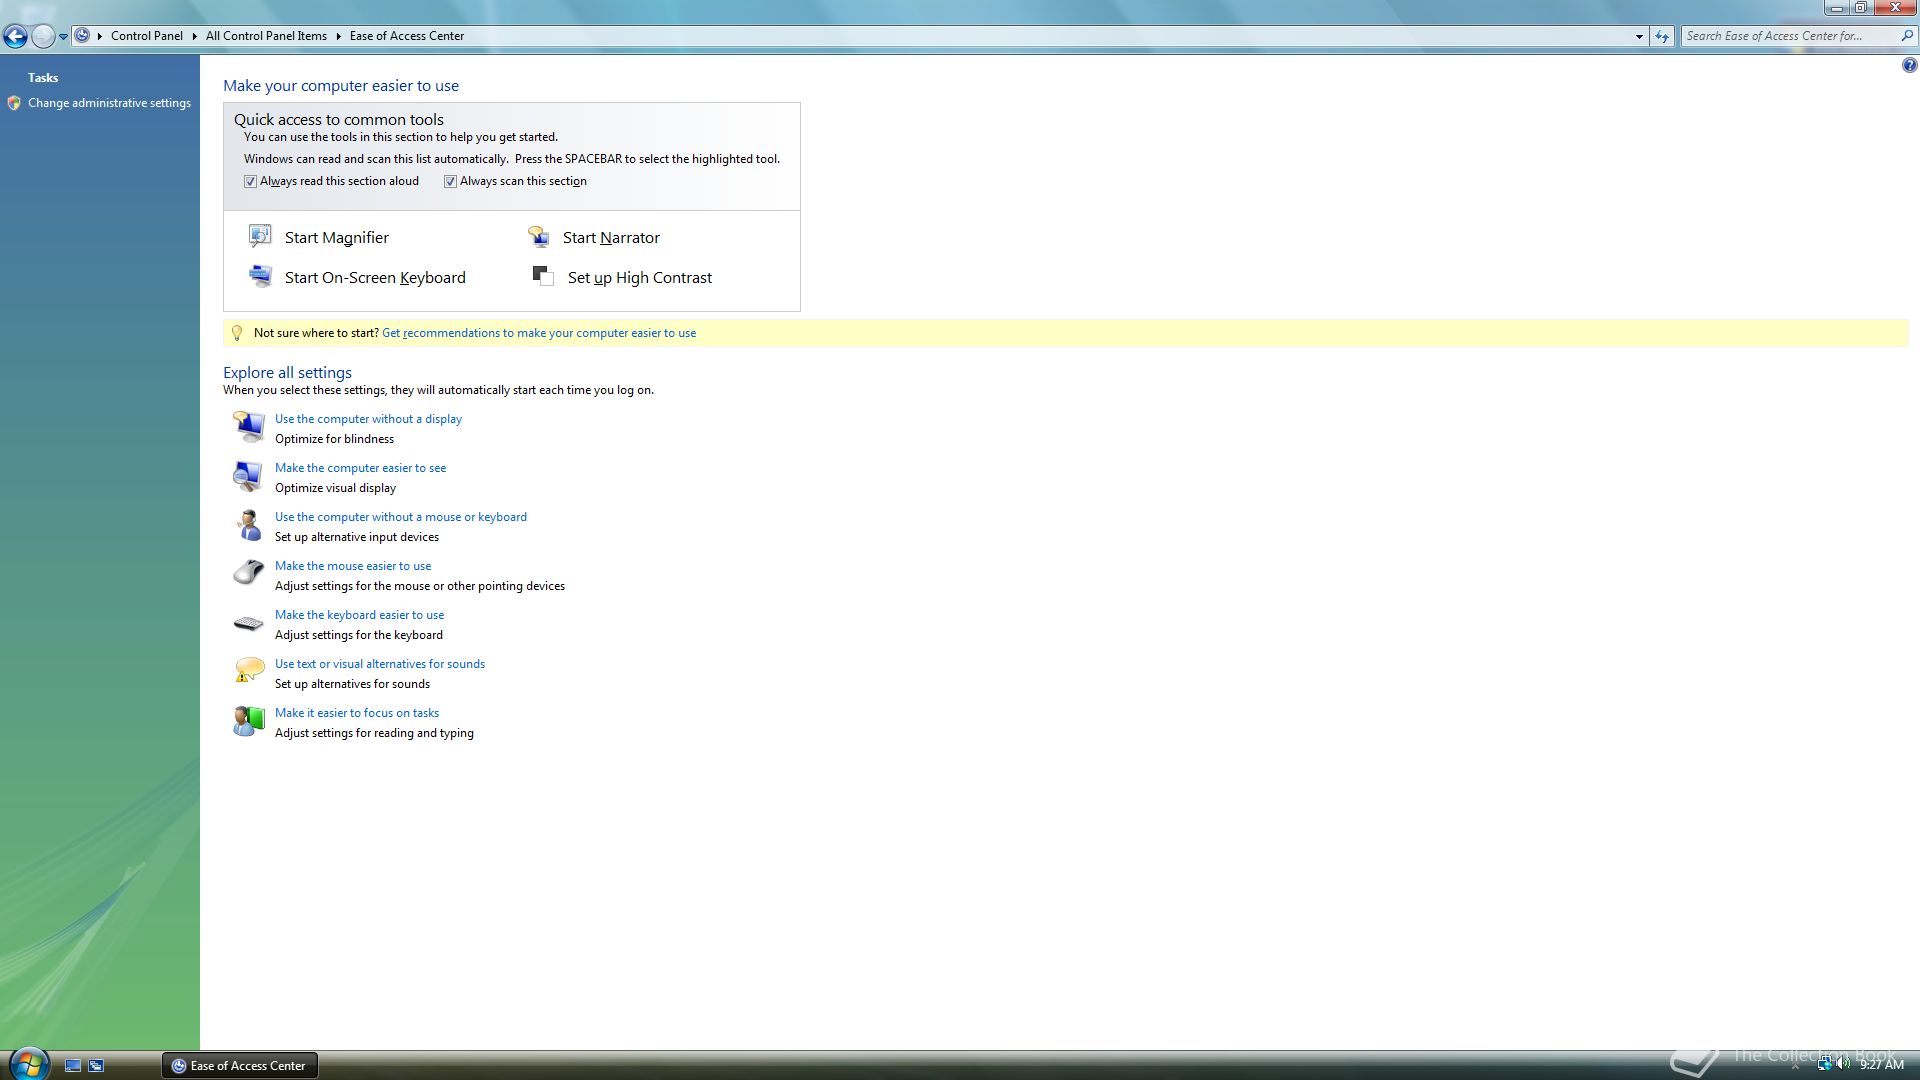Image resolution: width=1920 pixels, height=1080 pixels.
Task: Expand address bar previous locations dropdown
Action: 1639,36
